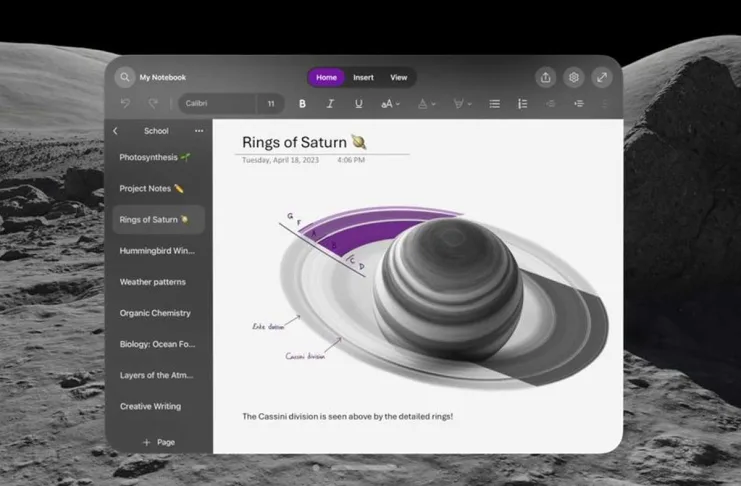Change the font size 11 field
Screen dimensions: 741x486
point(271,104)
